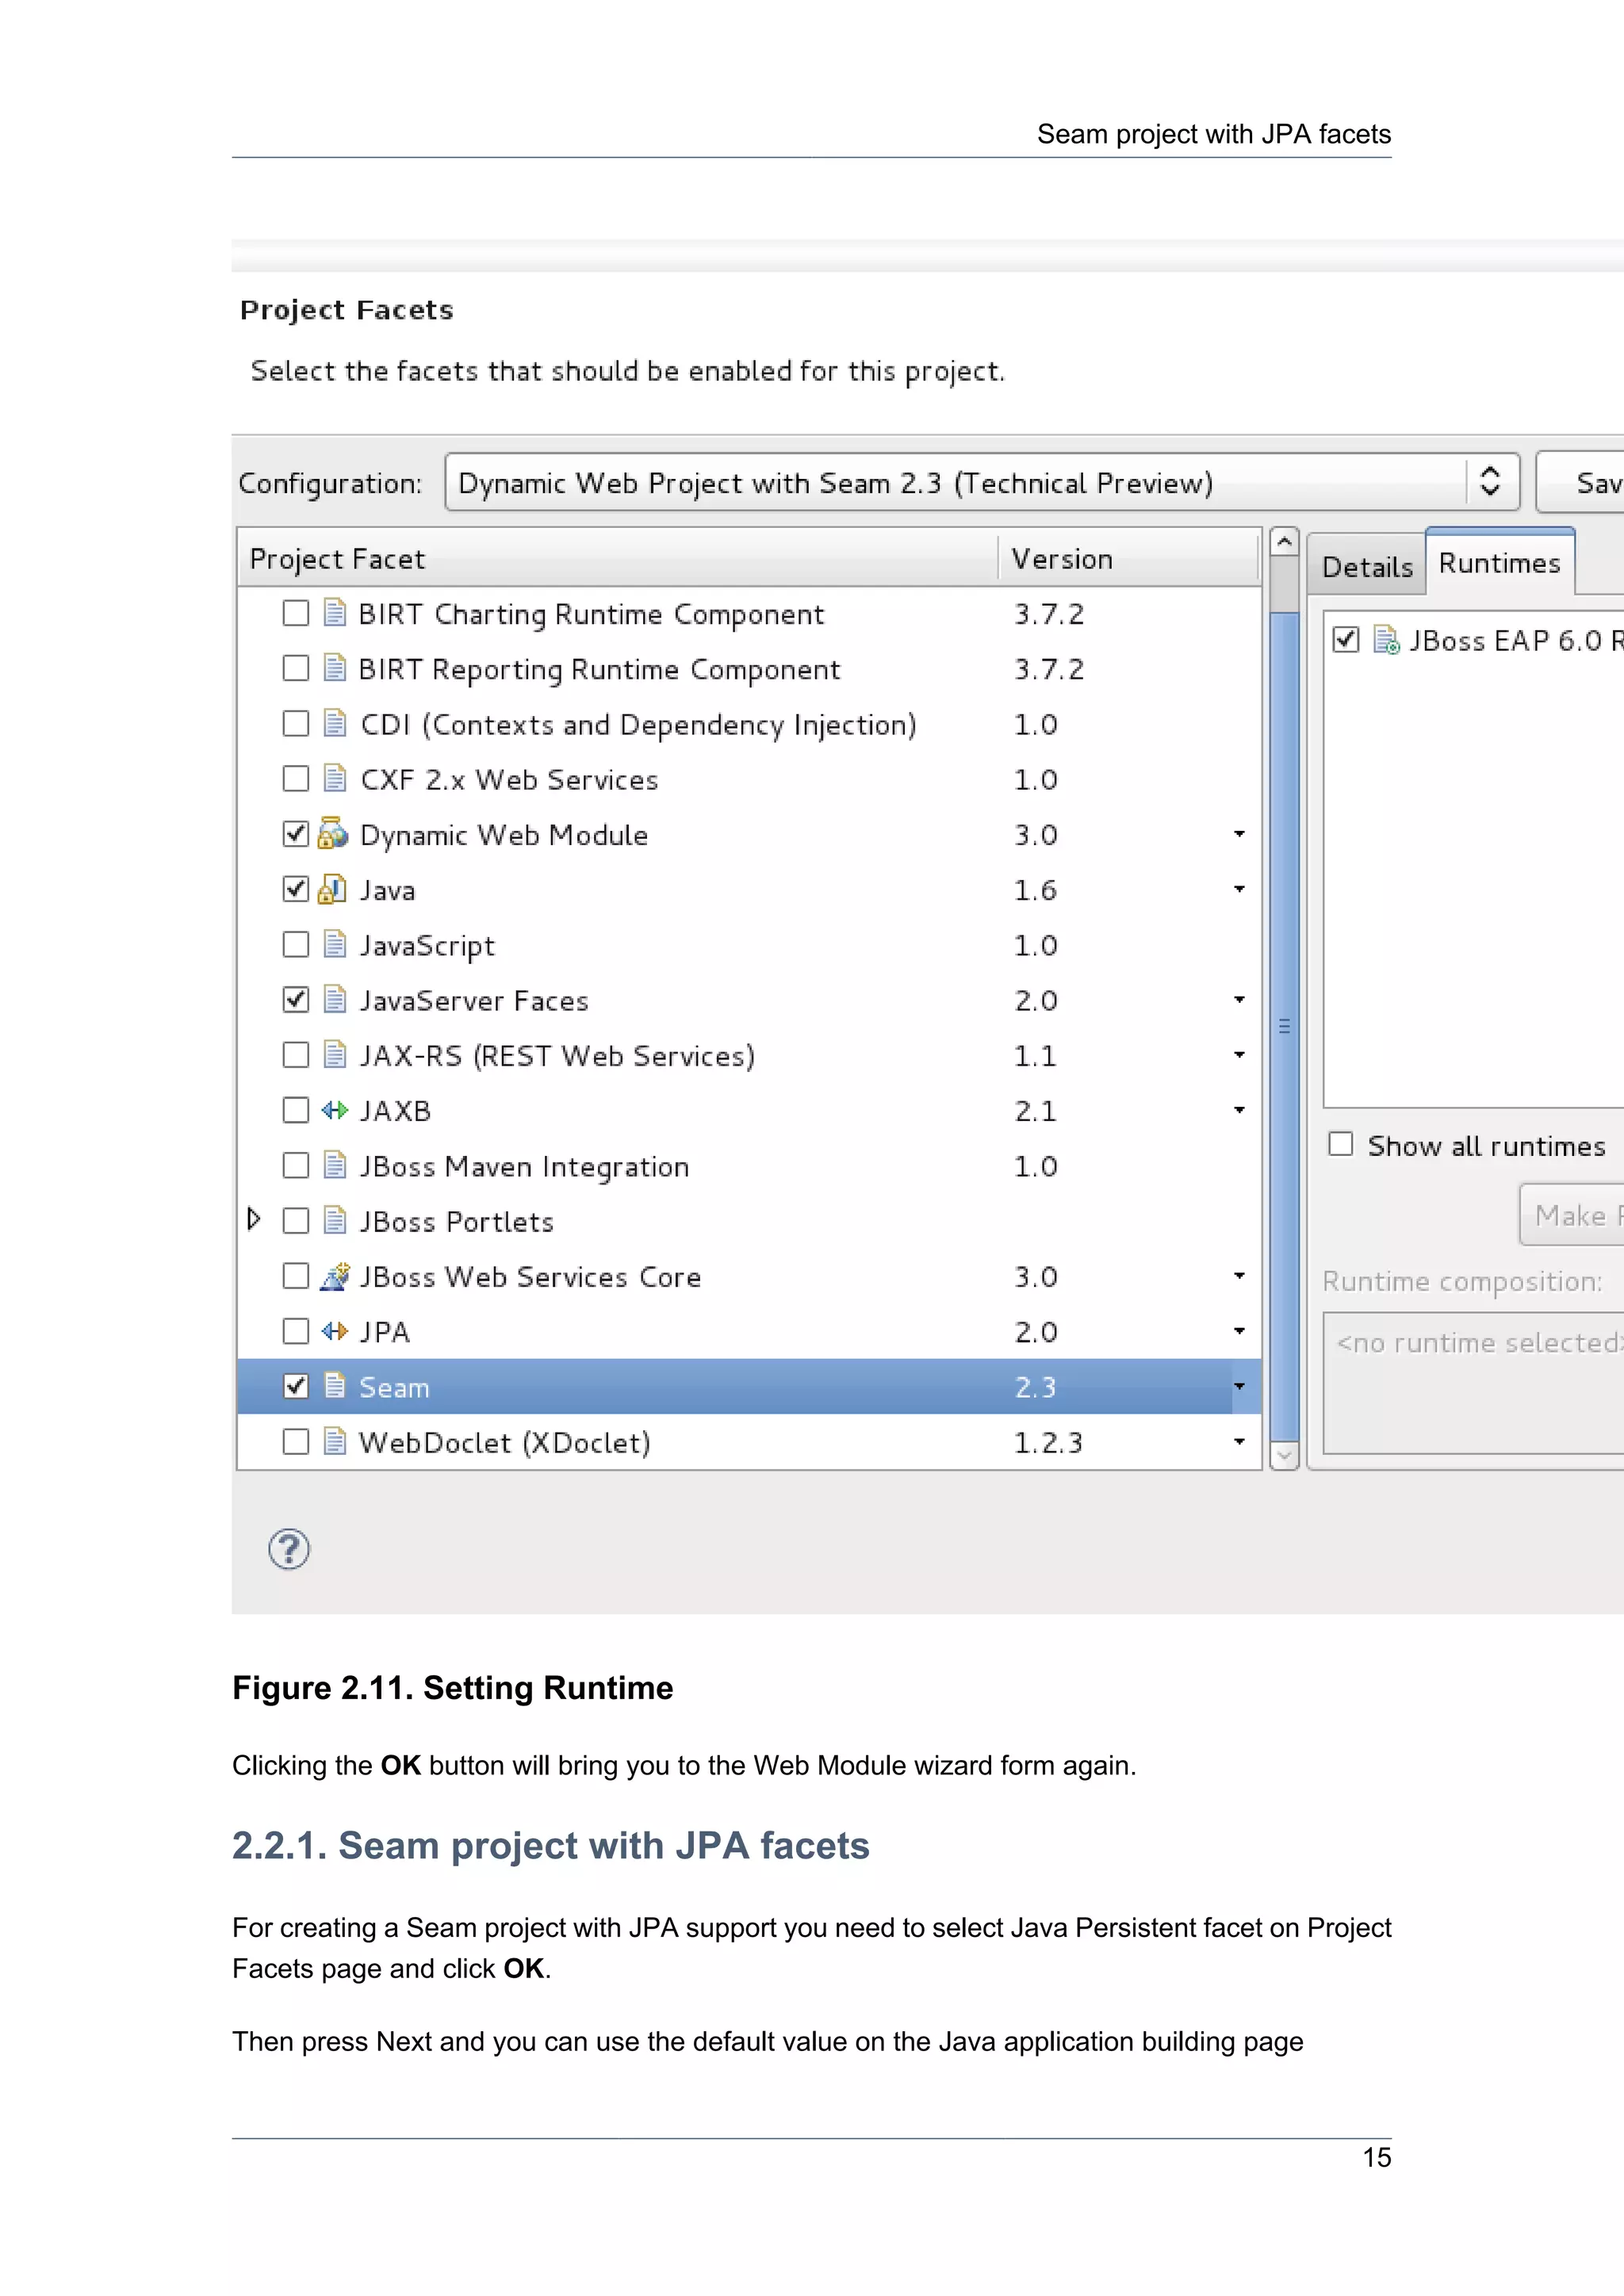This screenshot has width=1624, height=2296.
Task: Uncheck the JBoss EAP 6.0 runtime checkbox
Action: tap(1346, 639)
